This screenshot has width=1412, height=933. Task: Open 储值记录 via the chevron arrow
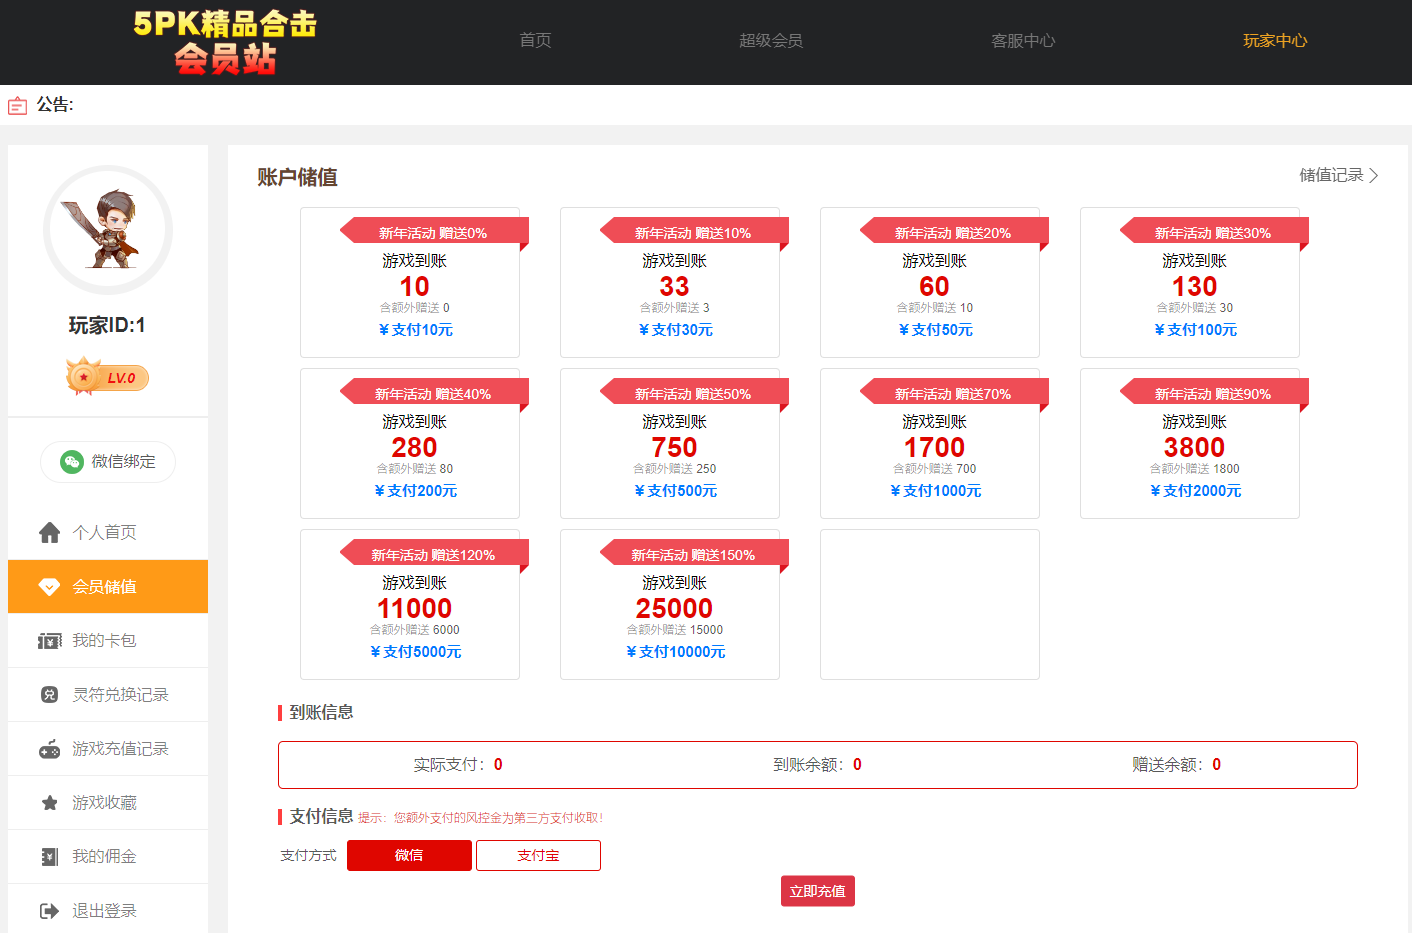pos(1374,175)
